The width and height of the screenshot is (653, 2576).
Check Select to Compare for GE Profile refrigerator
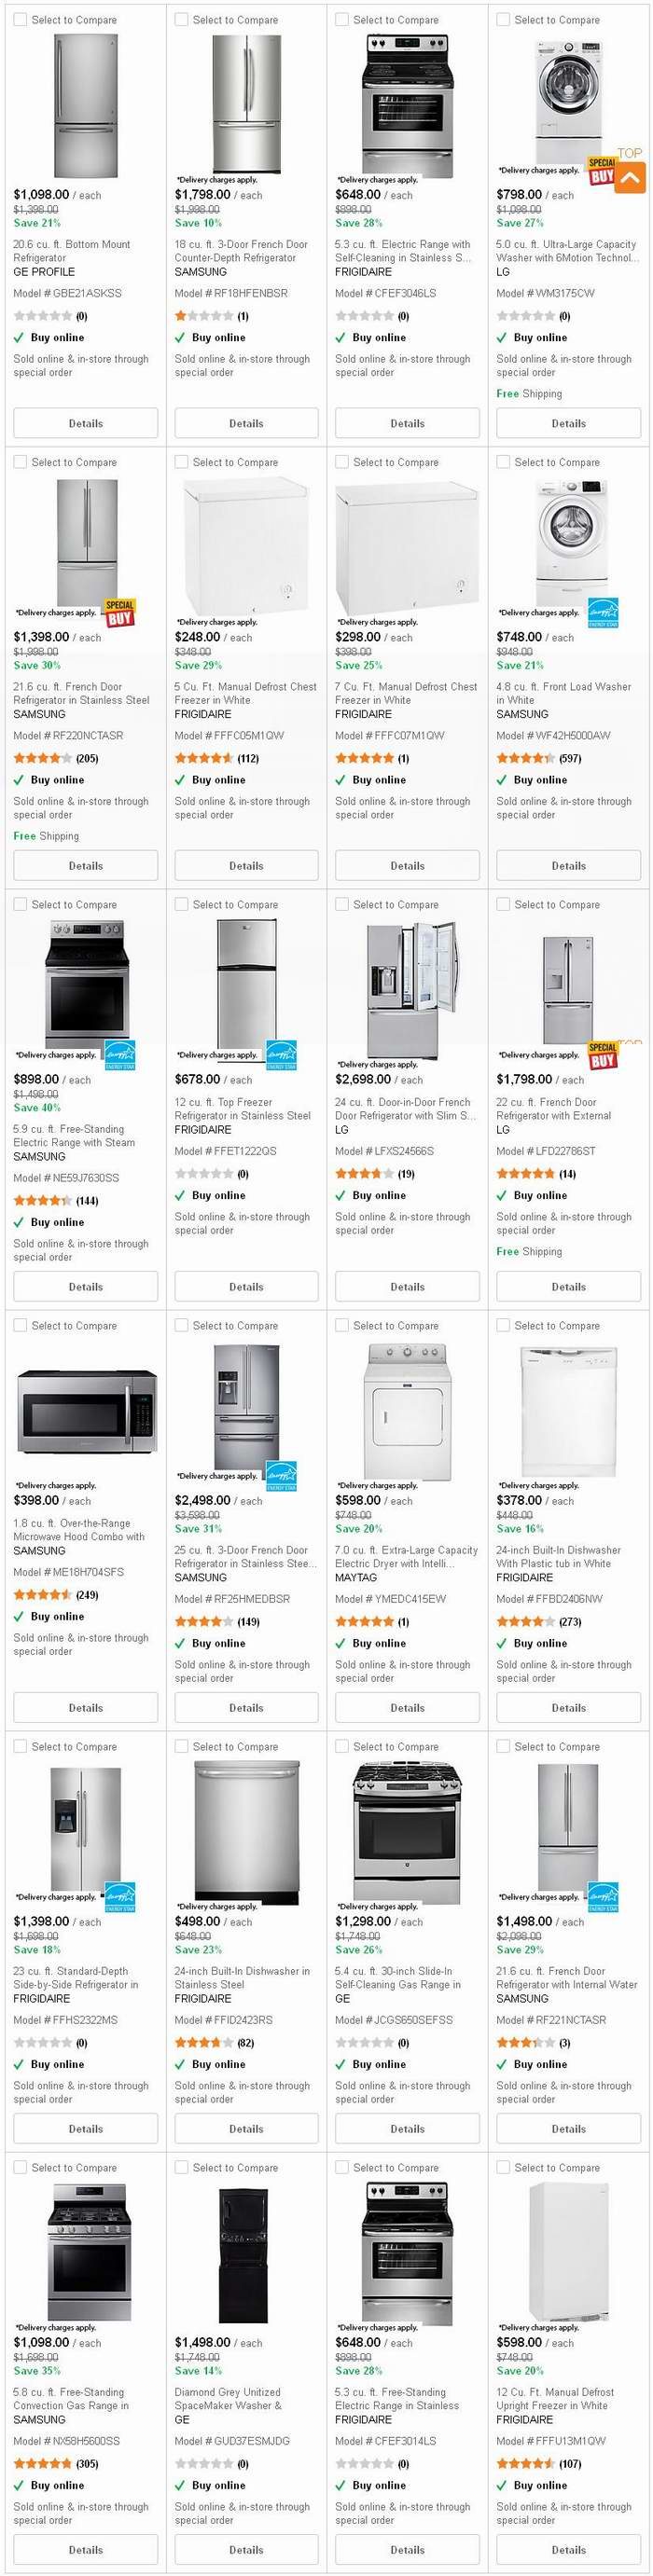pyautogui.click(x=20, y=19)
